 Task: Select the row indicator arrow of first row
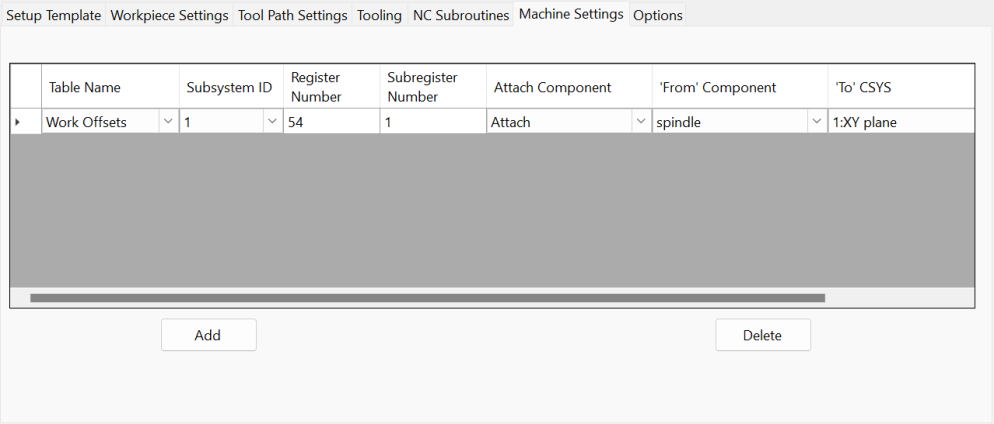(17, 122)
